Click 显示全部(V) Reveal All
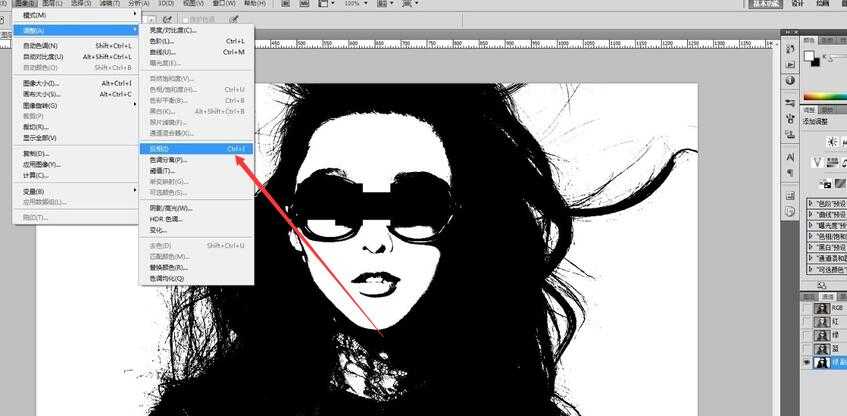Viewport: 847px width, 416px height. click(x=76, y=138)
